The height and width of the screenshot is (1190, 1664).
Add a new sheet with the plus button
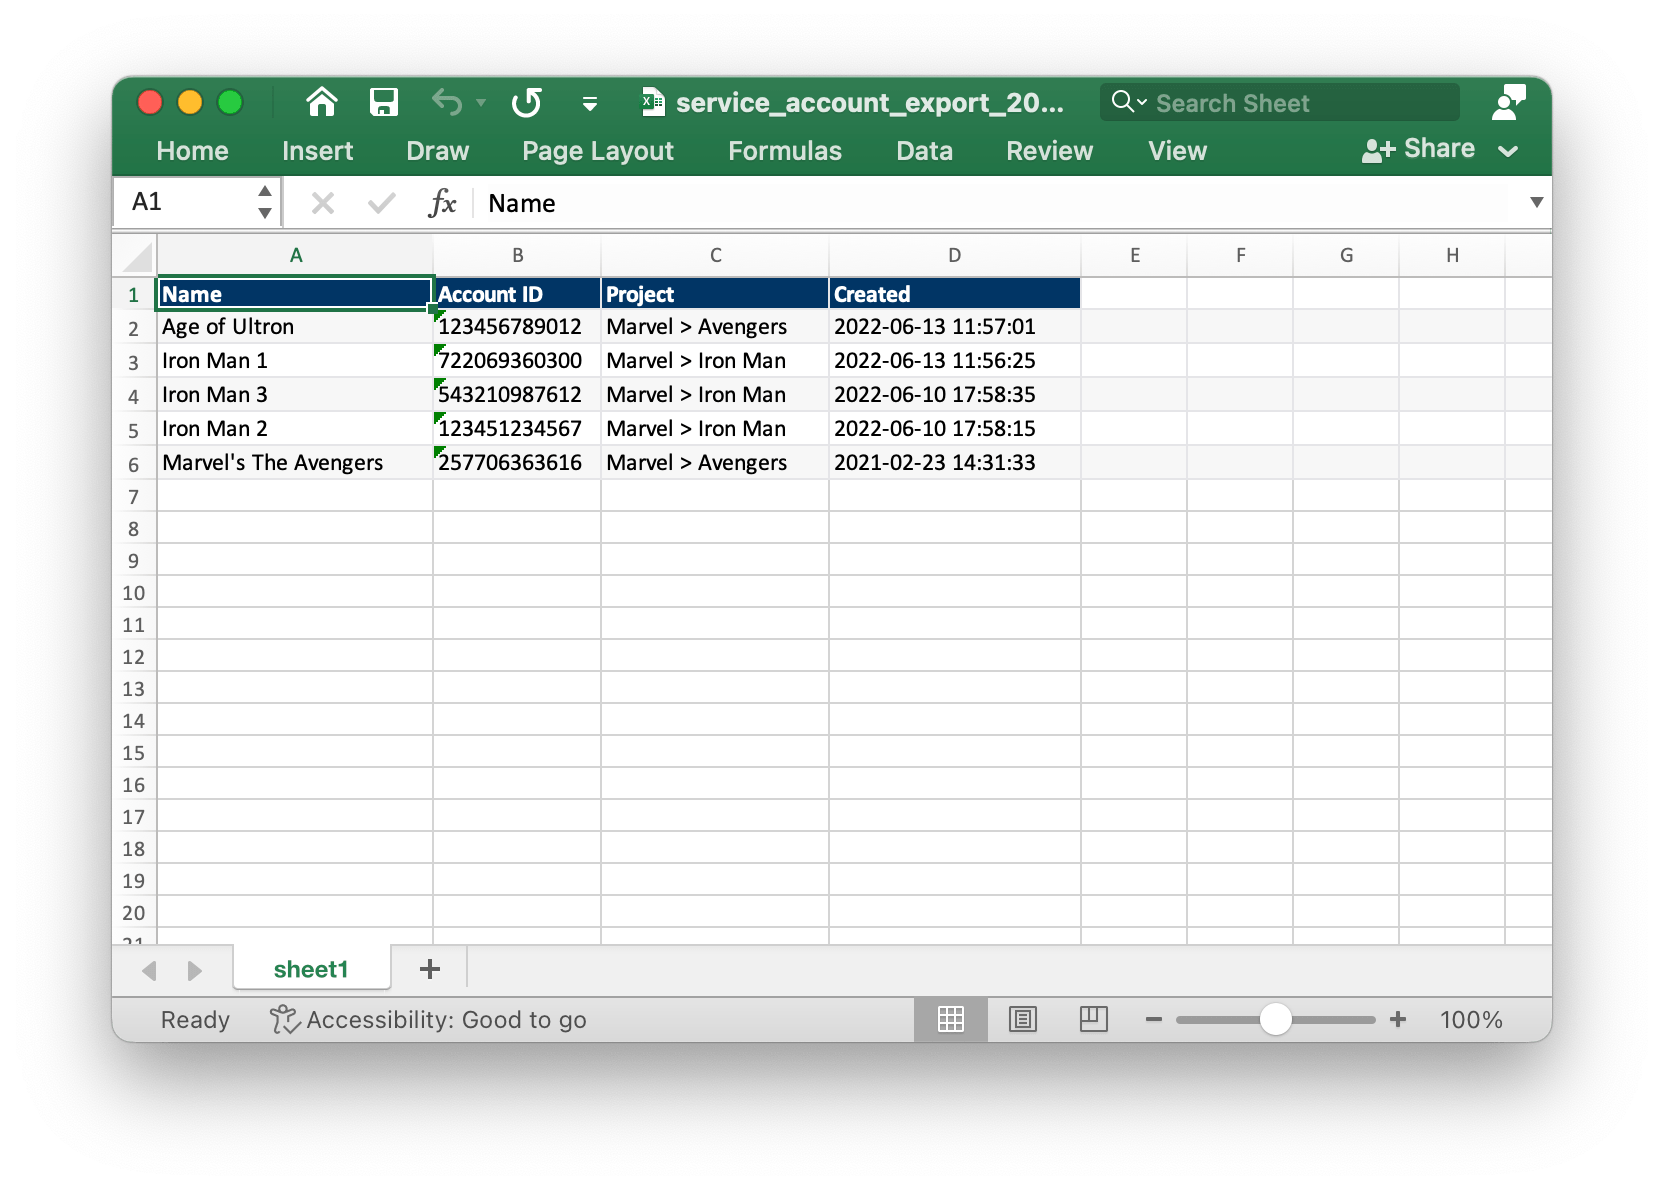point(429,968)
